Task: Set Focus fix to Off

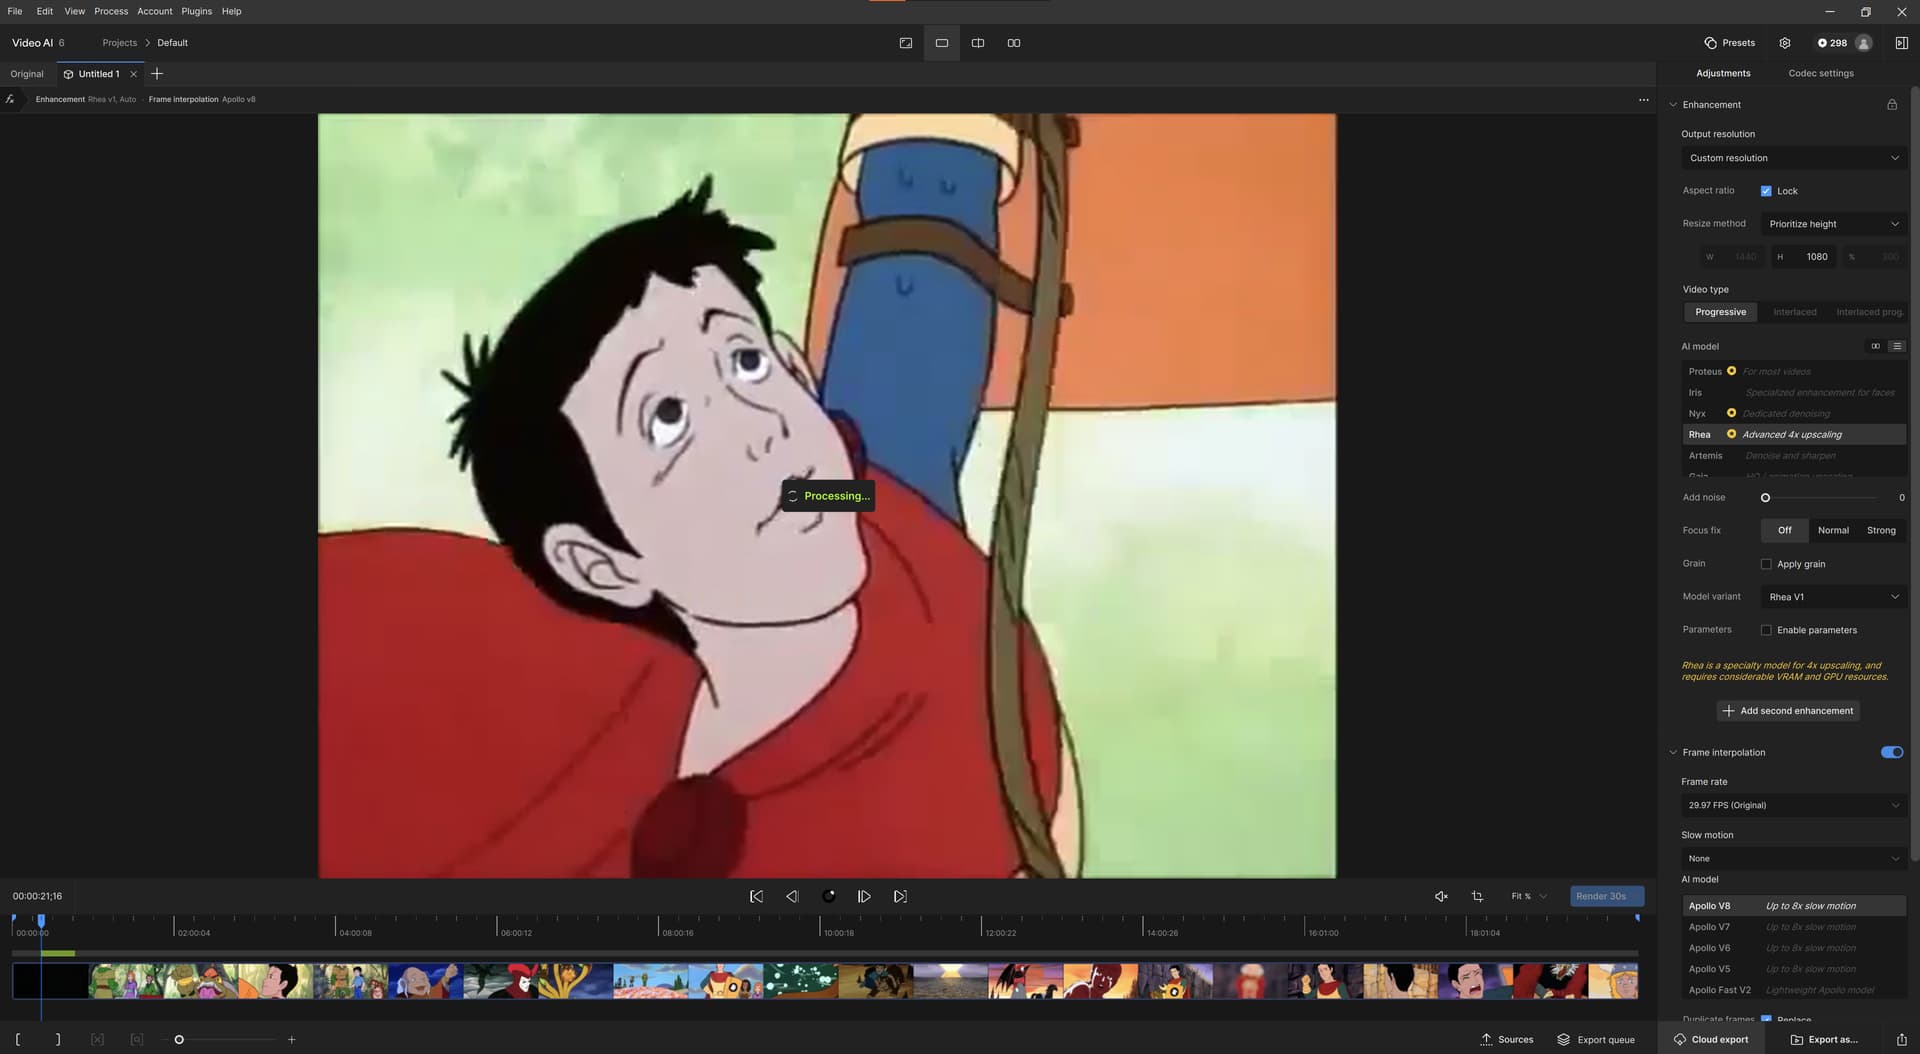Action: pyautogui.click(x=1785, y=530)
